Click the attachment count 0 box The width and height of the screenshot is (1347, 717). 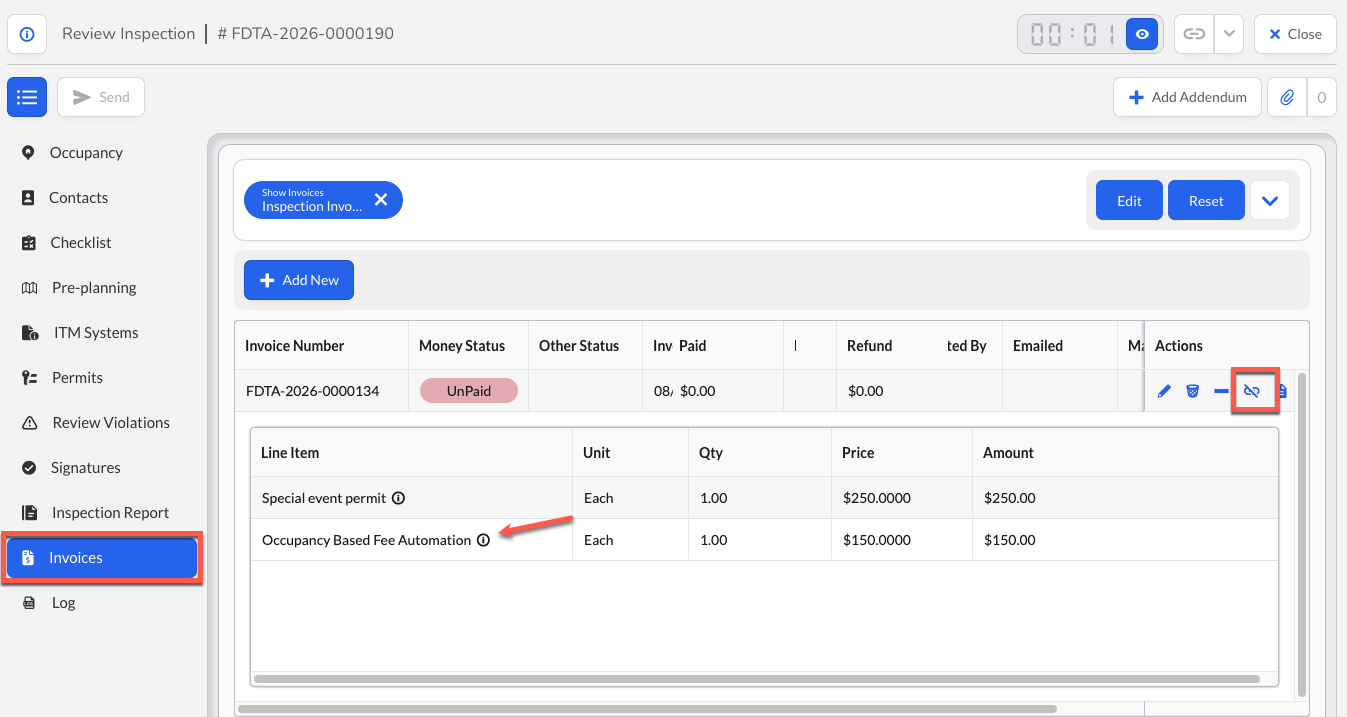(1321, 97)
